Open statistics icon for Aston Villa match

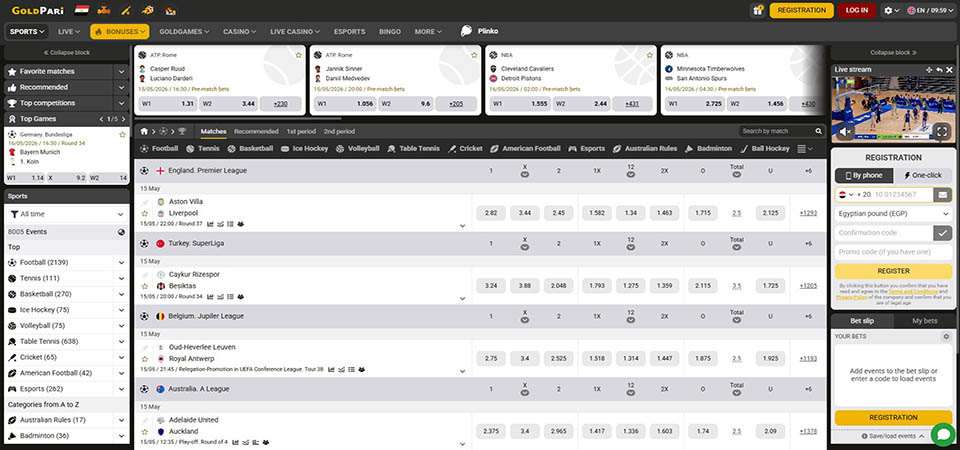(x=211, y=224)
